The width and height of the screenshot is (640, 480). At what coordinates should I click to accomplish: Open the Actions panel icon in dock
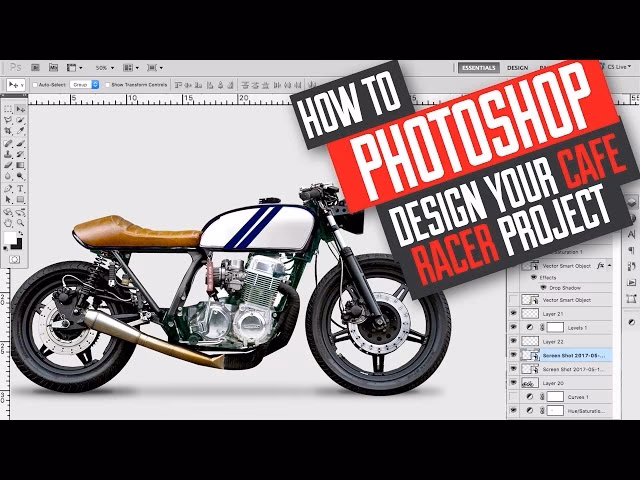click(631, 282)
